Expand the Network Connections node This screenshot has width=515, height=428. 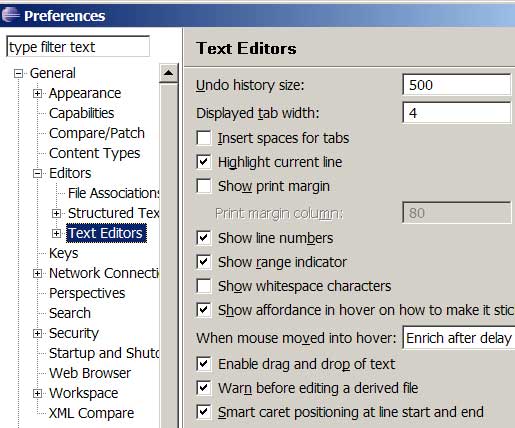pos(37,273)
